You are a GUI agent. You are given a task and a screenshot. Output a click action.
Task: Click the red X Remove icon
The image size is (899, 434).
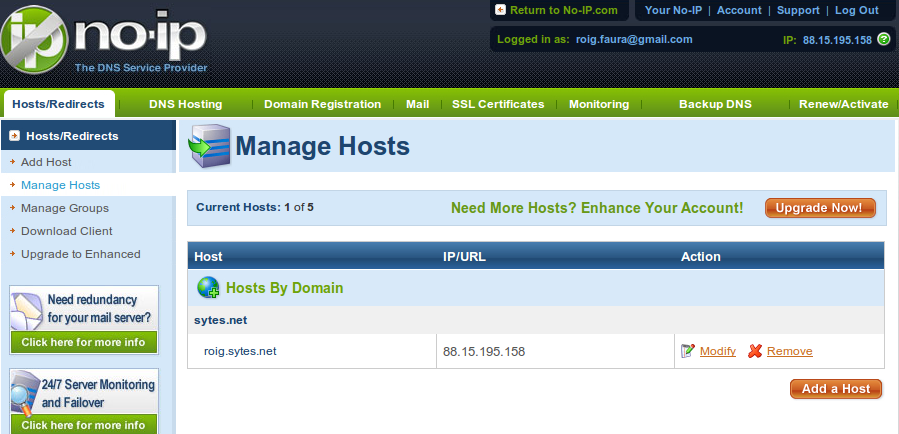[x=755, y=351]
